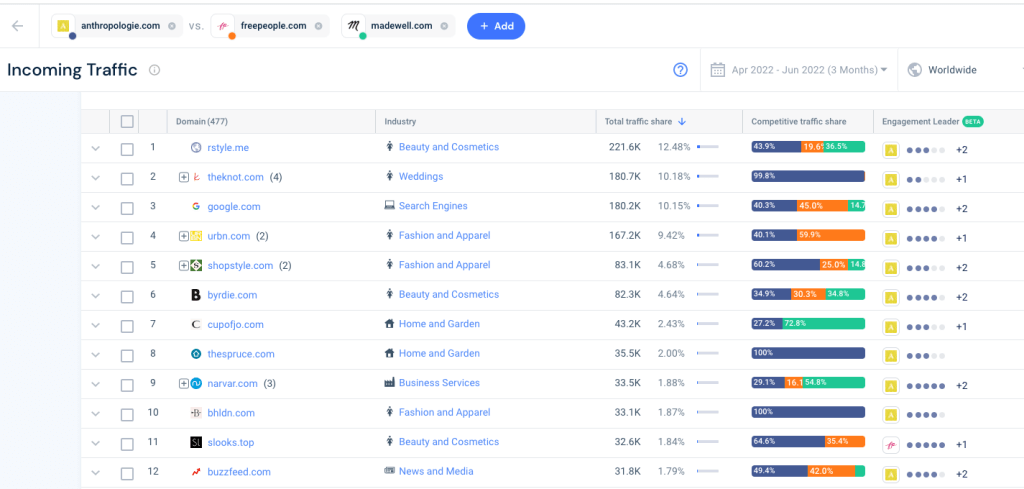Click the Add button
This screenshot has height=489, width=1024.
tap(496, 26)
